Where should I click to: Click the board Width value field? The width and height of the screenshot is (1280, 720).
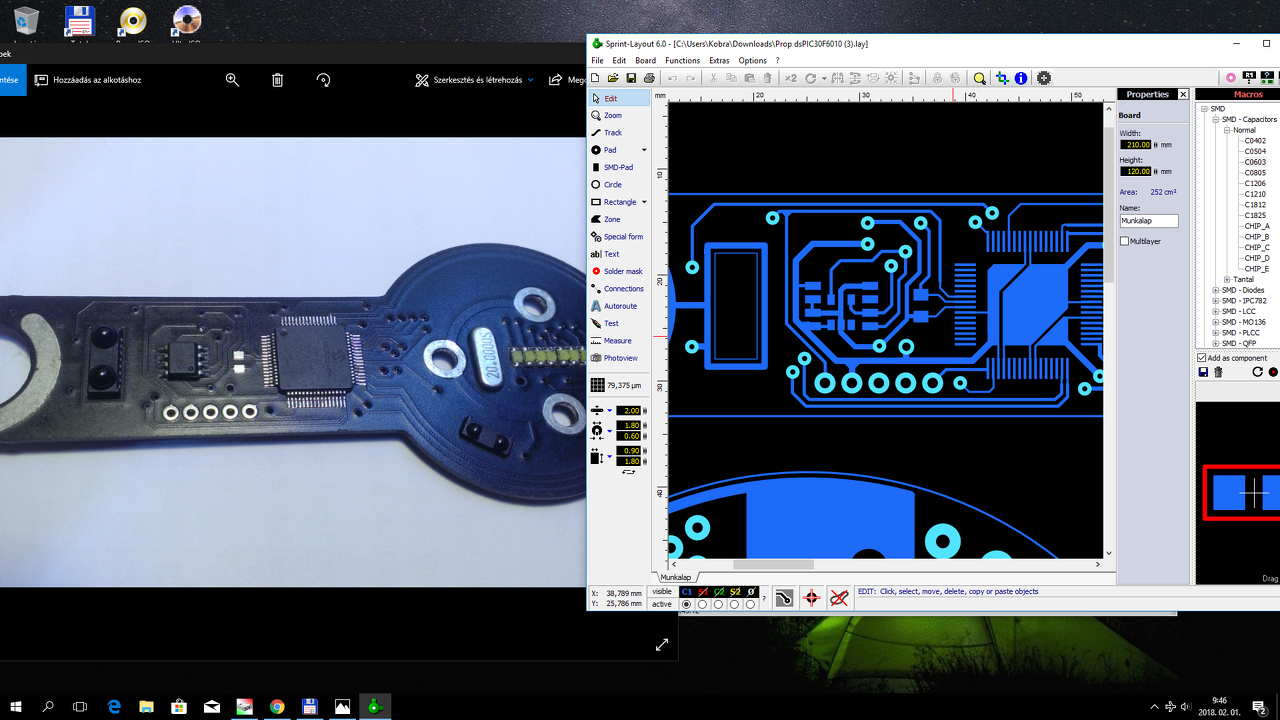[1136, 145]
